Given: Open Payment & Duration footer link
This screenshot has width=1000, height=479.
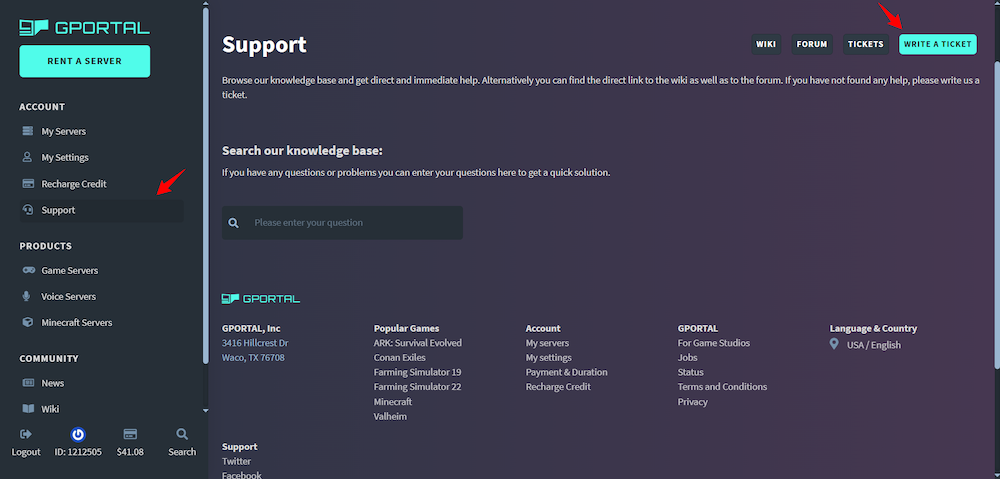Looking at the screenshot, I should [x=566, y=372].
